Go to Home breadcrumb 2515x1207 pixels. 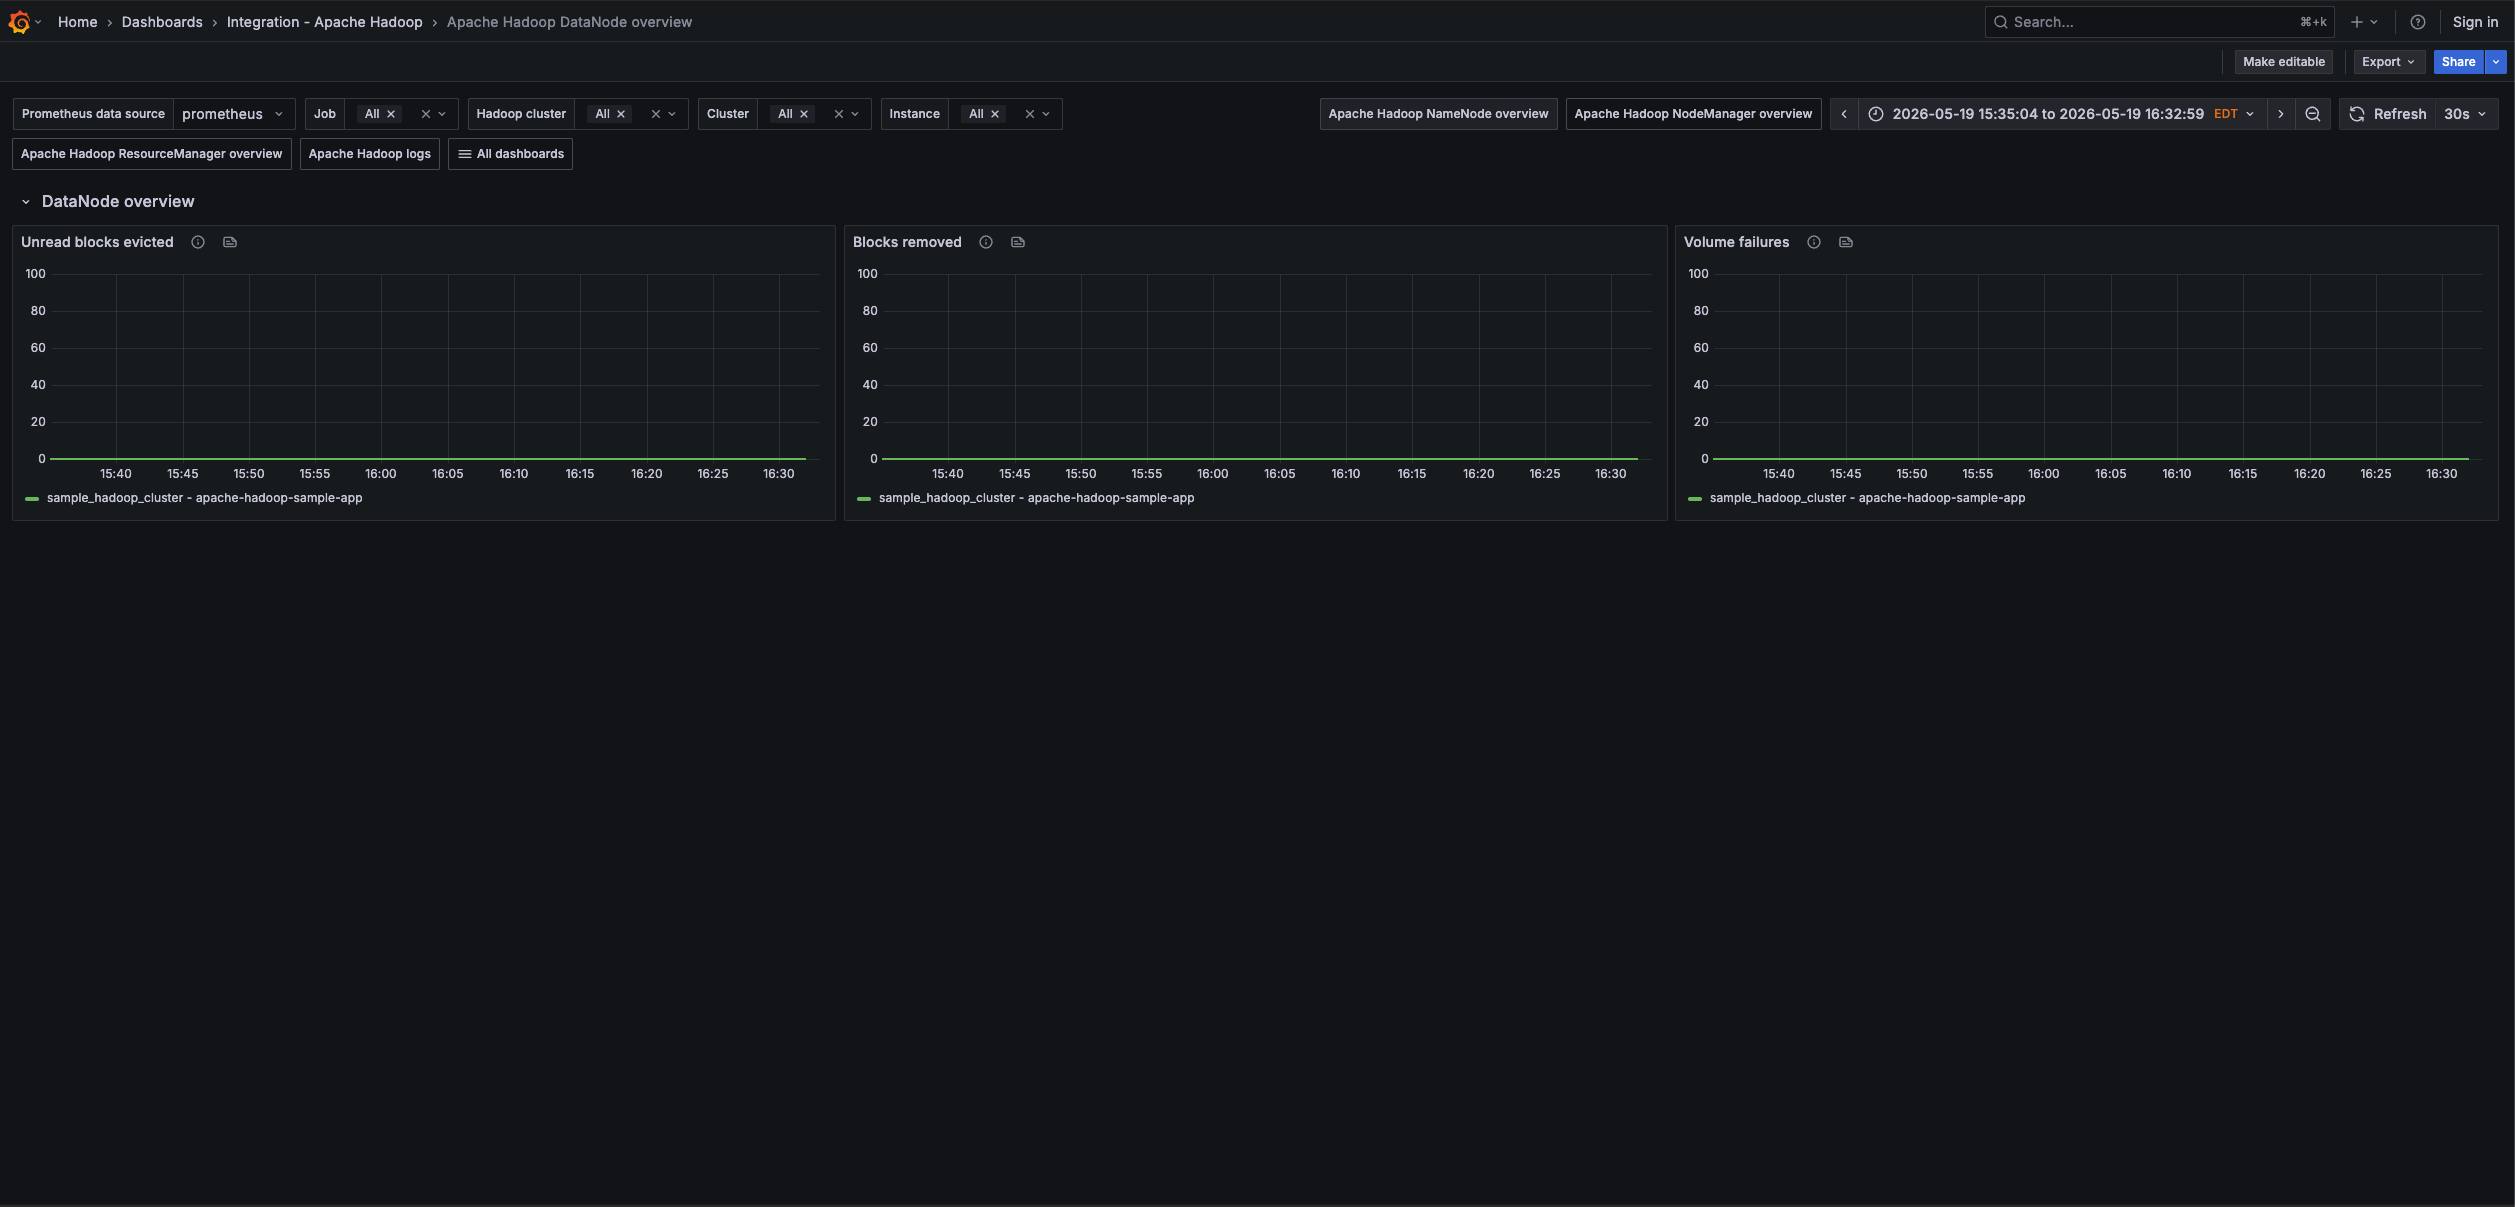pos(77,22)
